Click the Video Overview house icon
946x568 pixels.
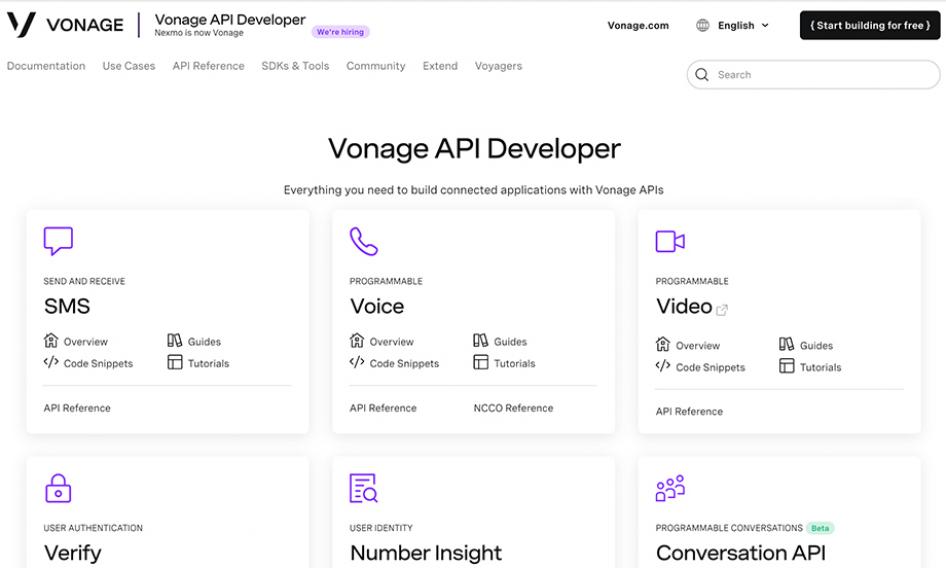pos(663,344)
